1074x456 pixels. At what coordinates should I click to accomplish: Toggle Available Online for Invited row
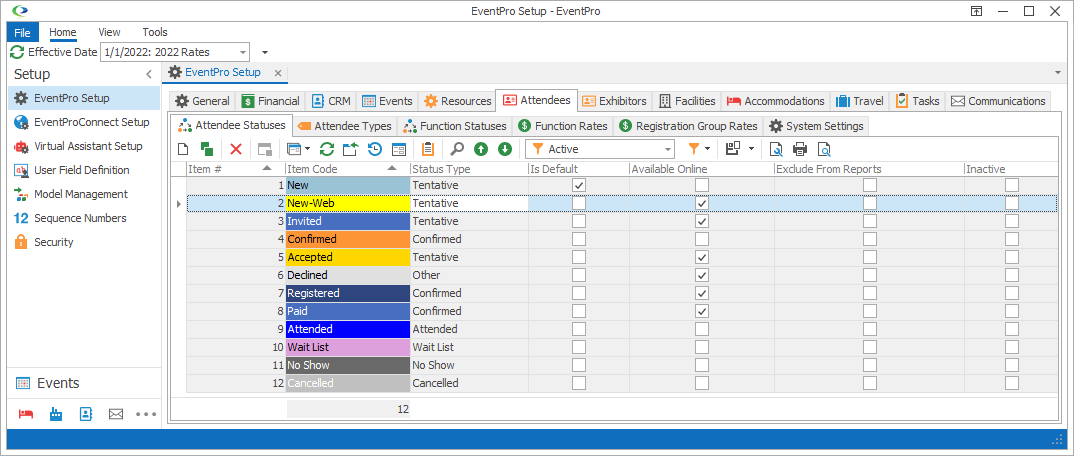pyautogui.click(x=701, y=221)
